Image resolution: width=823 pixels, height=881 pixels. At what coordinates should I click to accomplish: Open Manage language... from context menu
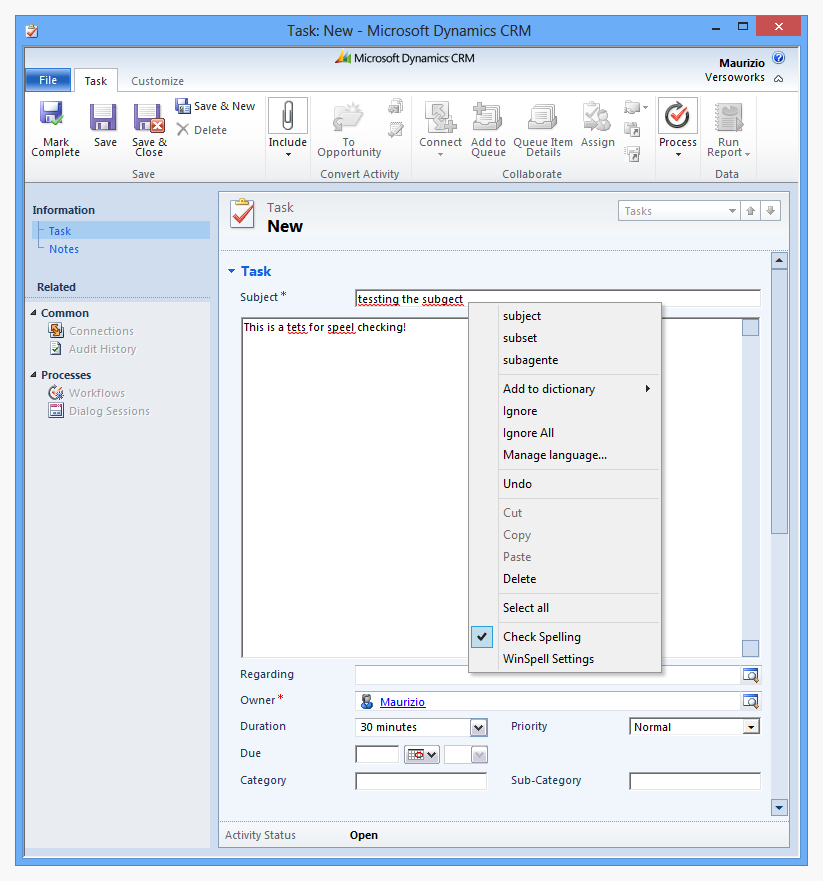[564, 455]
